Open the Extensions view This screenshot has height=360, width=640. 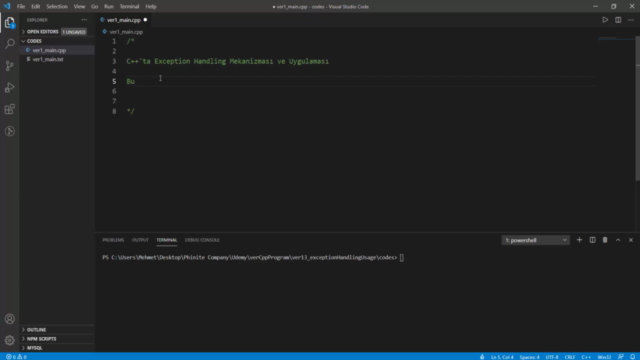[10, 109]
